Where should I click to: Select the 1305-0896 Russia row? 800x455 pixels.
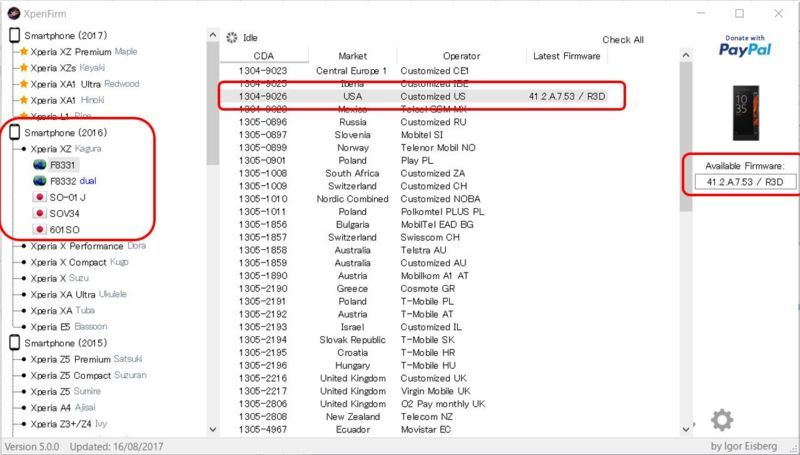click(x=414, y=122)
